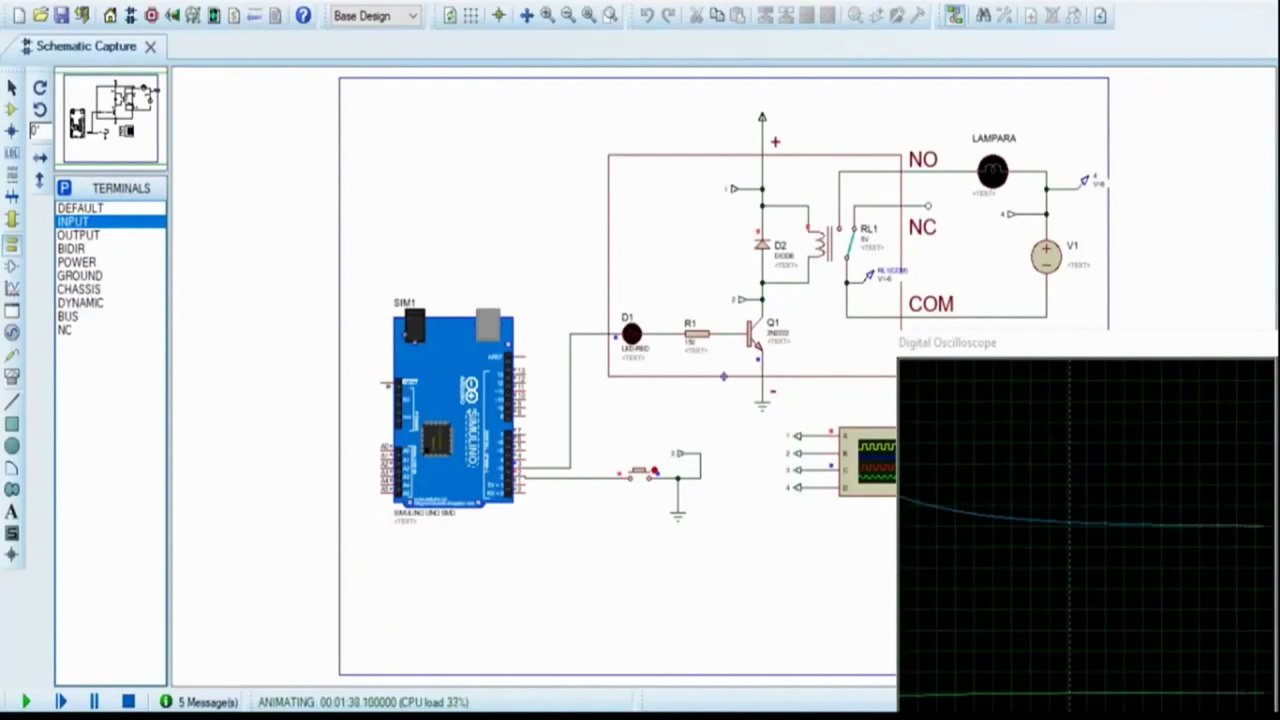Select the Graph mode tool
The image size is (1280, 720).
tap(12, 288)
